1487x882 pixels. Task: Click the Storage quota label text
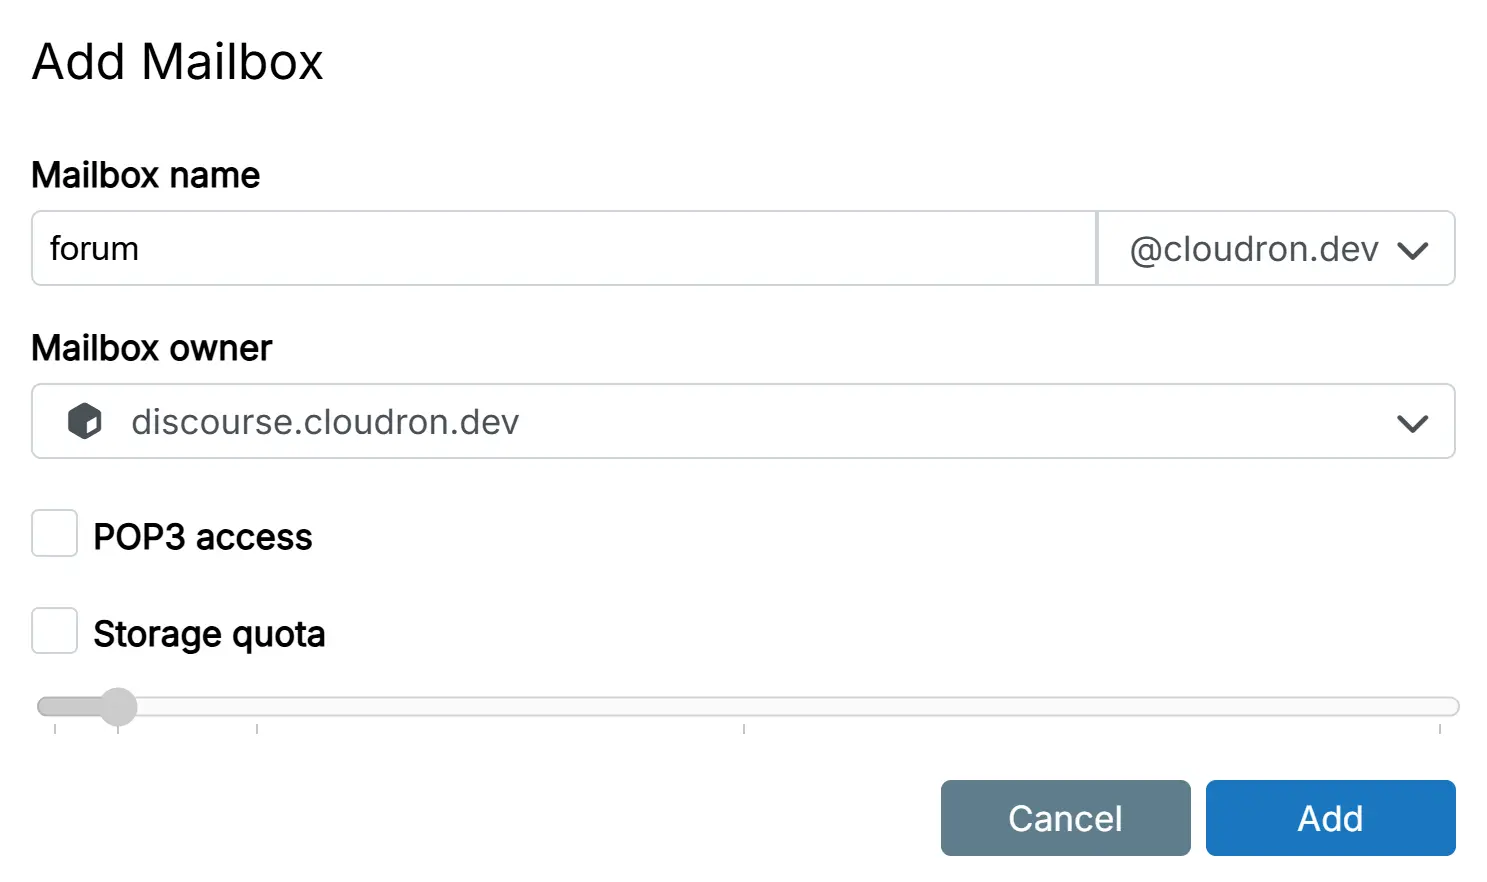point(209,633)
